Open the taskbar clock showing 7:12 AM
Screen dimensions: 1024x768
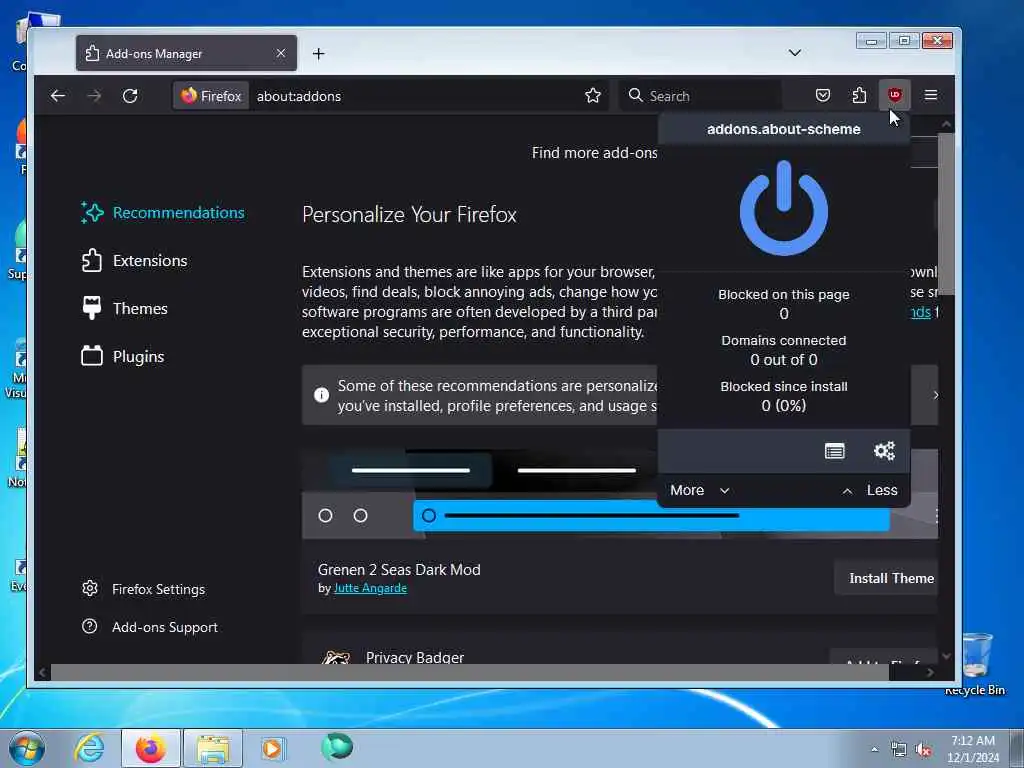[x=972, y=749]
